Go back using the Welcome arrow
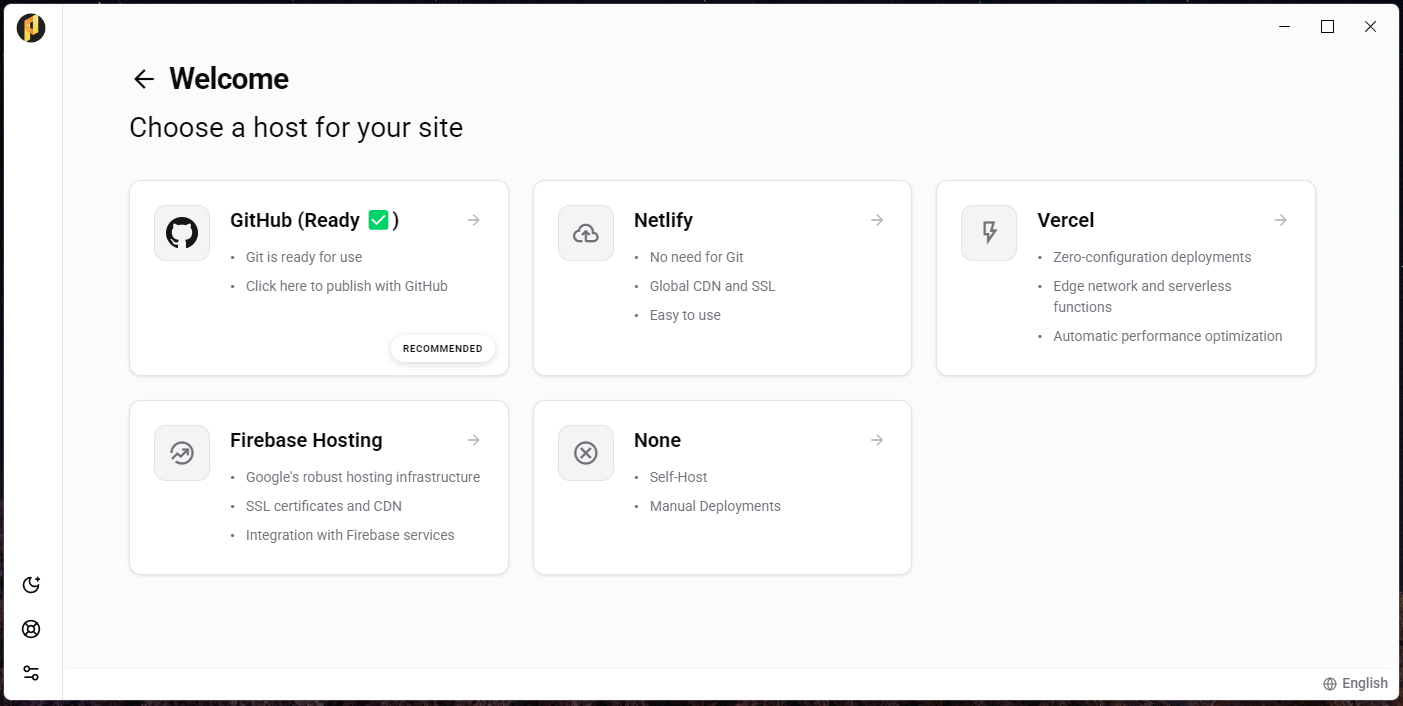This screenshot has width=1403, height=706. pos(144,79)
